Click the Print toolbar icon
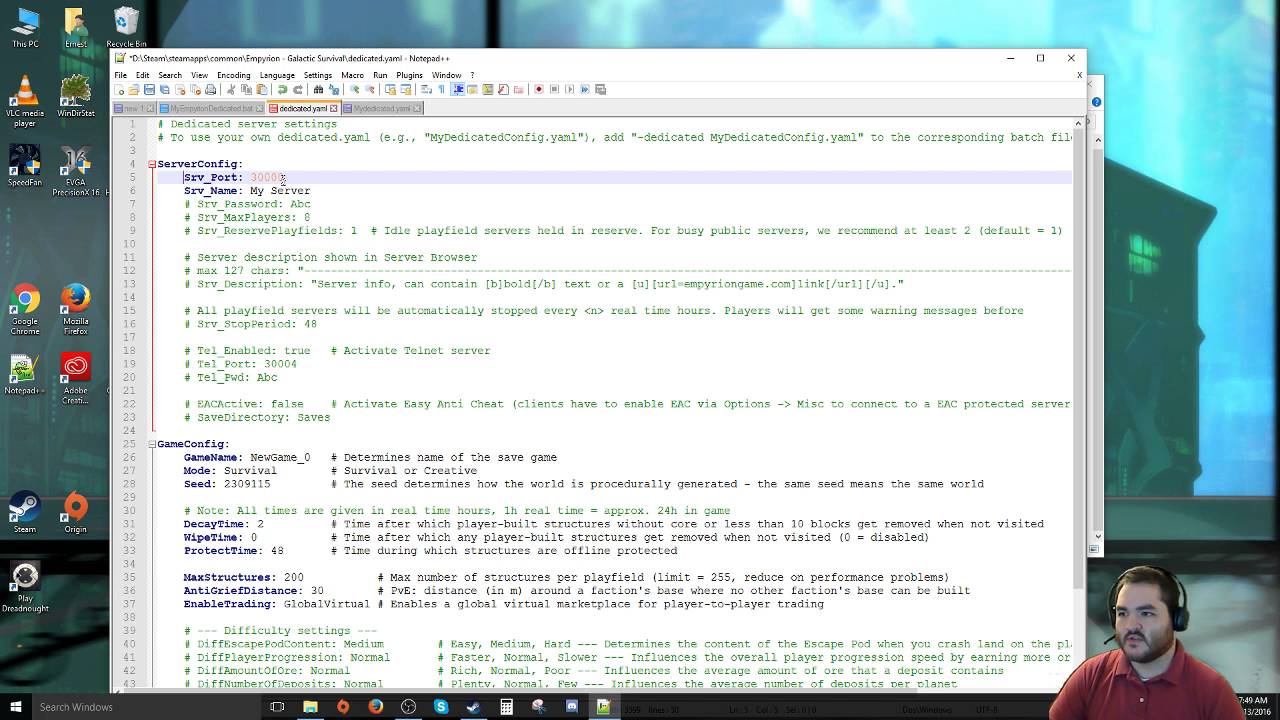1280x720 pixels. (210, 89)
